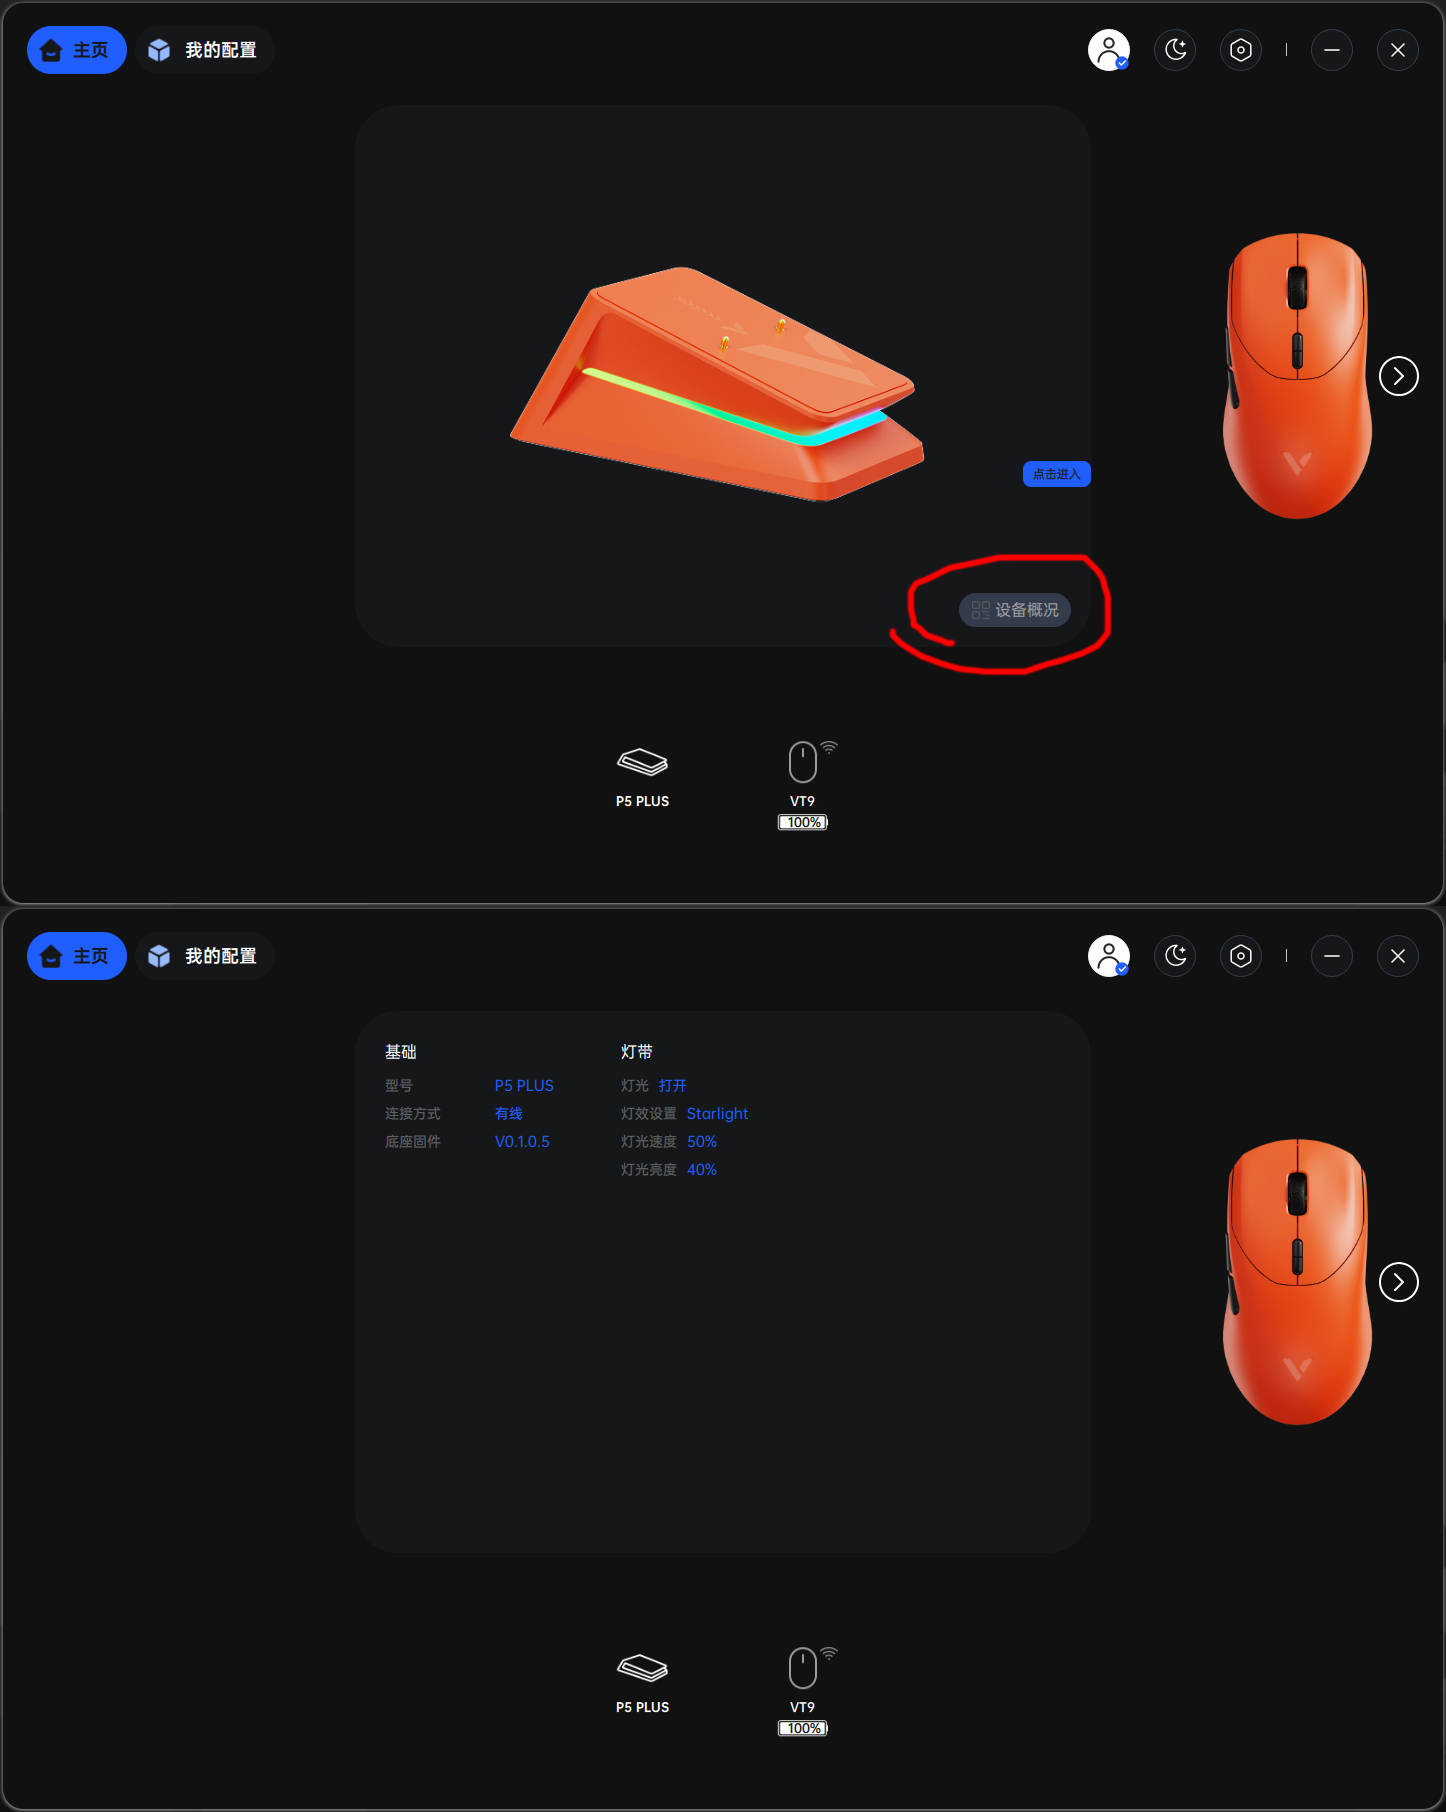Open hexagon settings icon in the 灯带 details window

click(x=1241, y=956)
